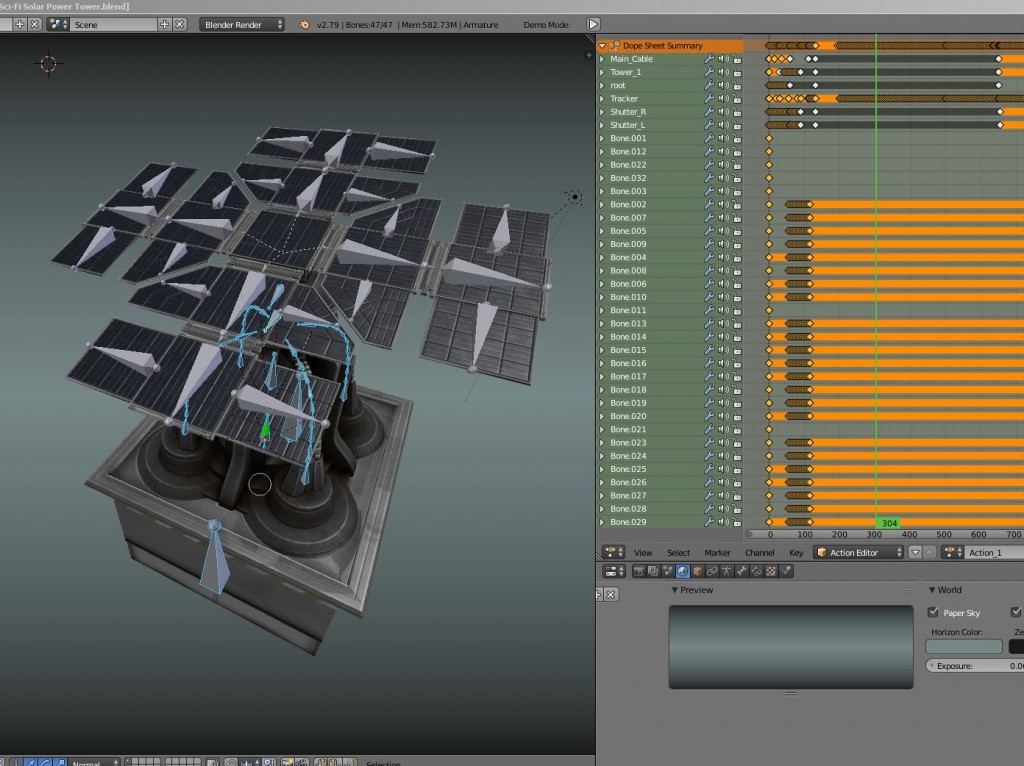The height and width of the screenshot is (766, 1024).
Task: Click the plus button to add a new scene
Action: pos(163,24)
